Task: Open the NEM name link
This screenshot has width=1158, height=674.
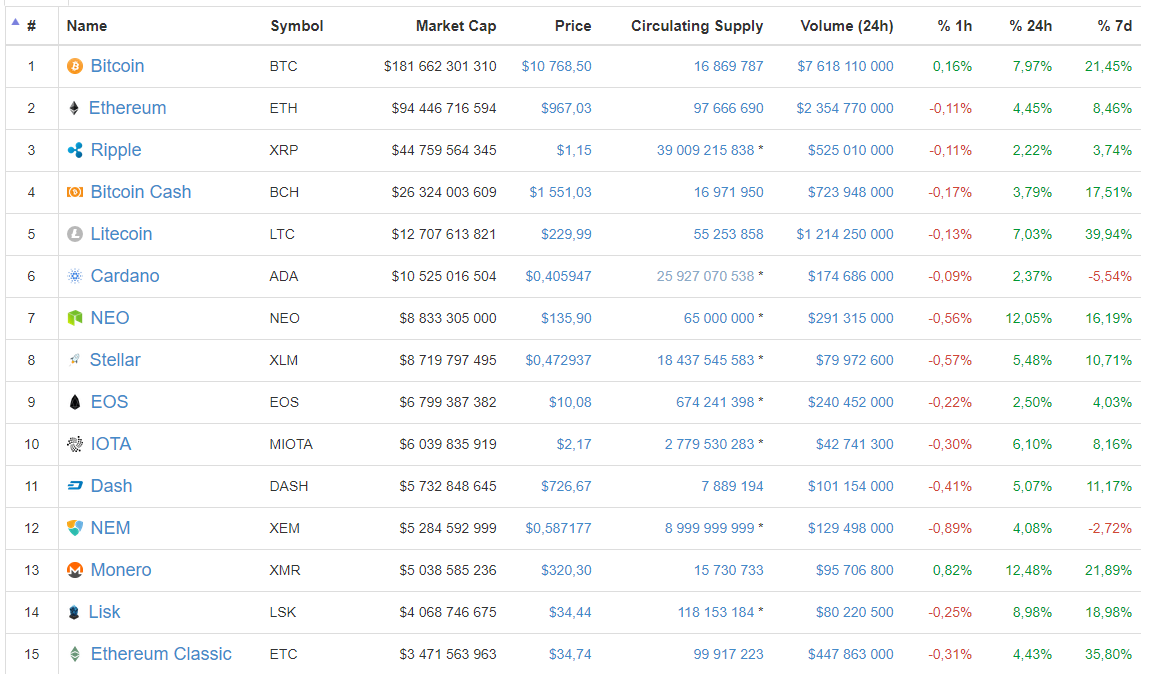Action: pyautogui.click(x=110, y=529)
